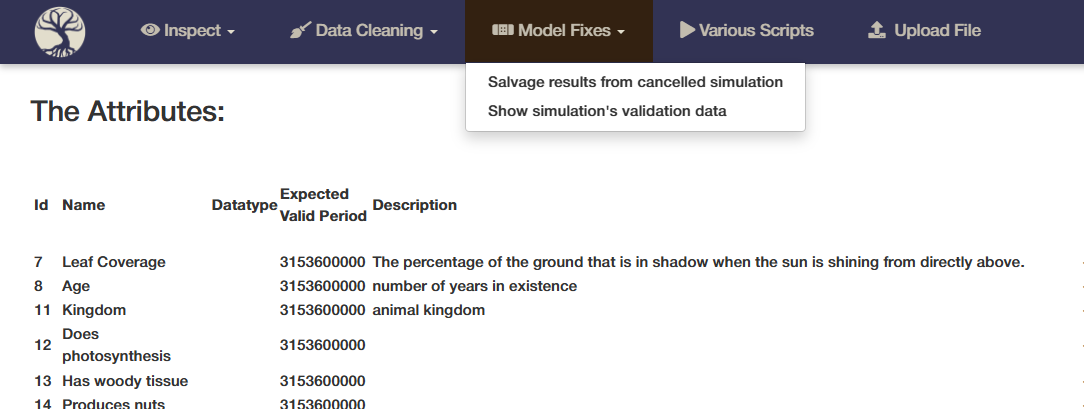Click the Age attribute row name

tap(76, 286)
